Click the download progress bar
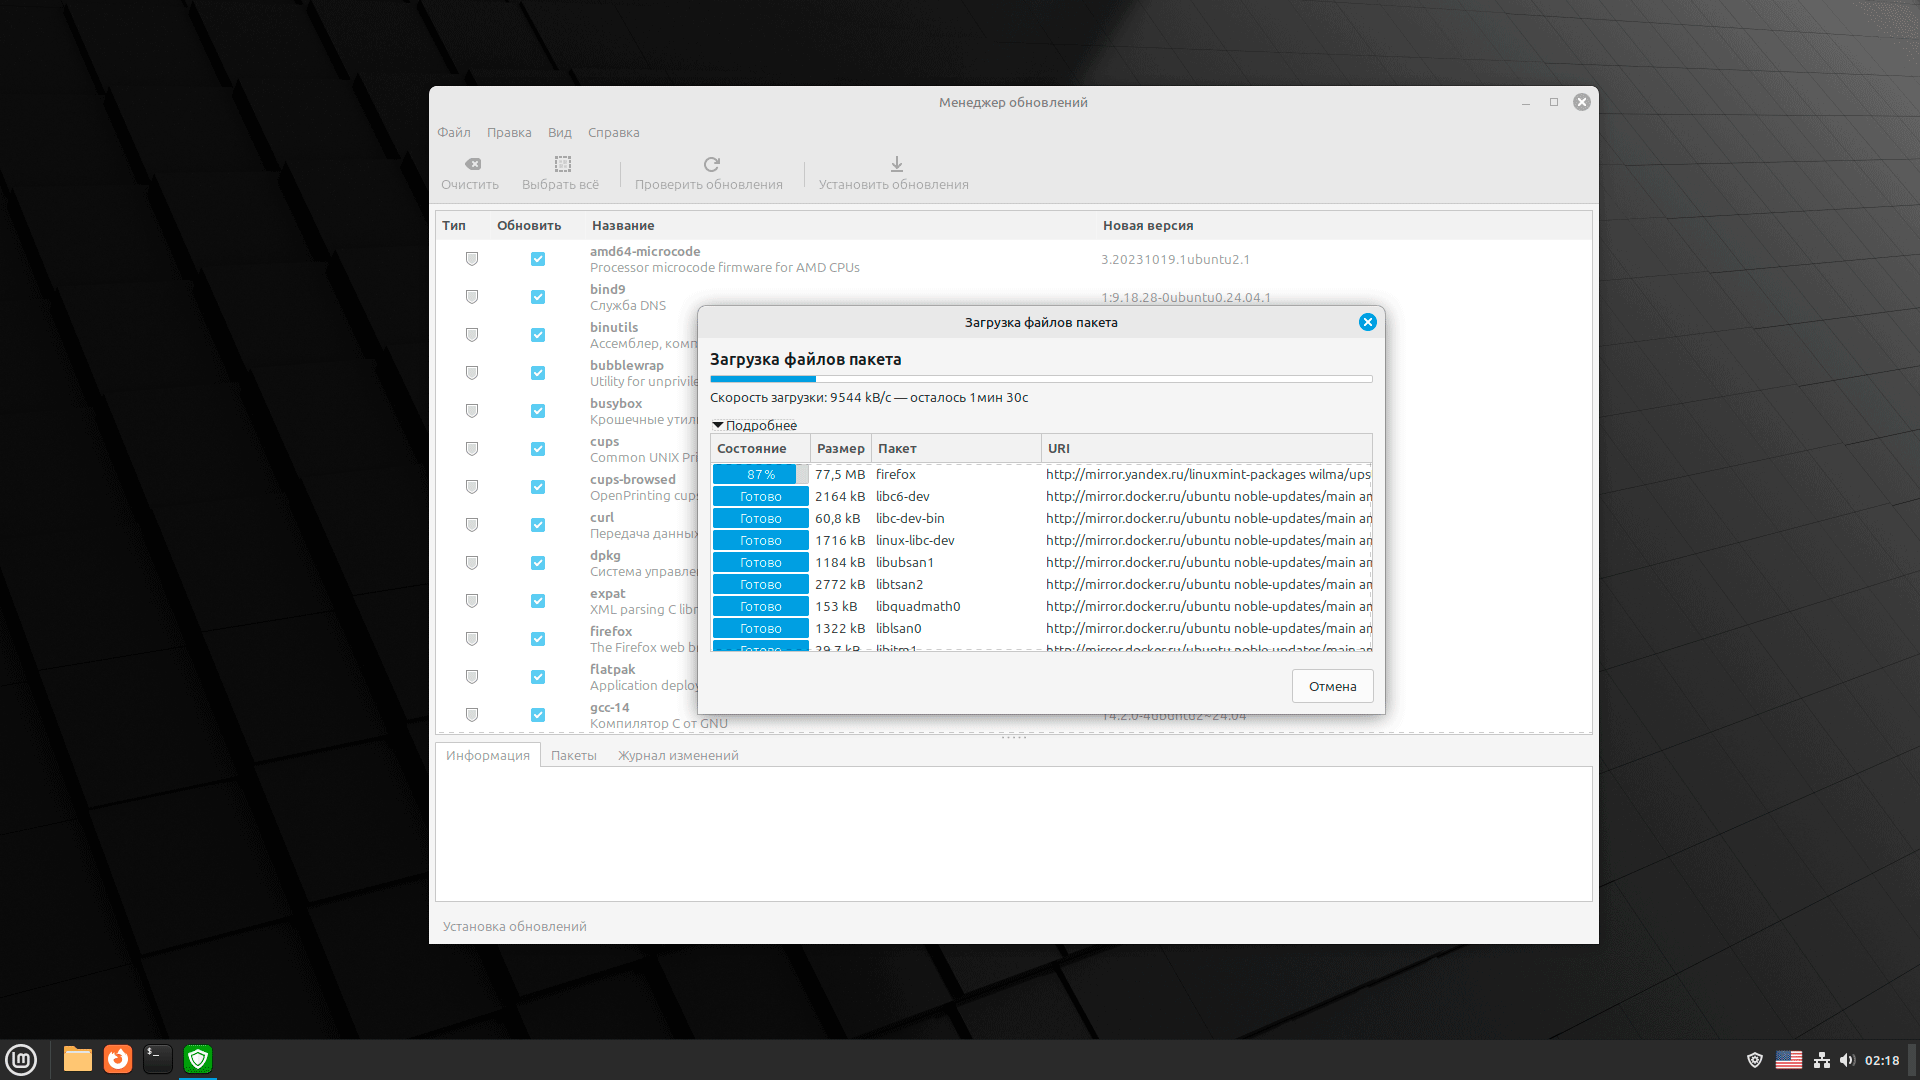 point(1040,379)
